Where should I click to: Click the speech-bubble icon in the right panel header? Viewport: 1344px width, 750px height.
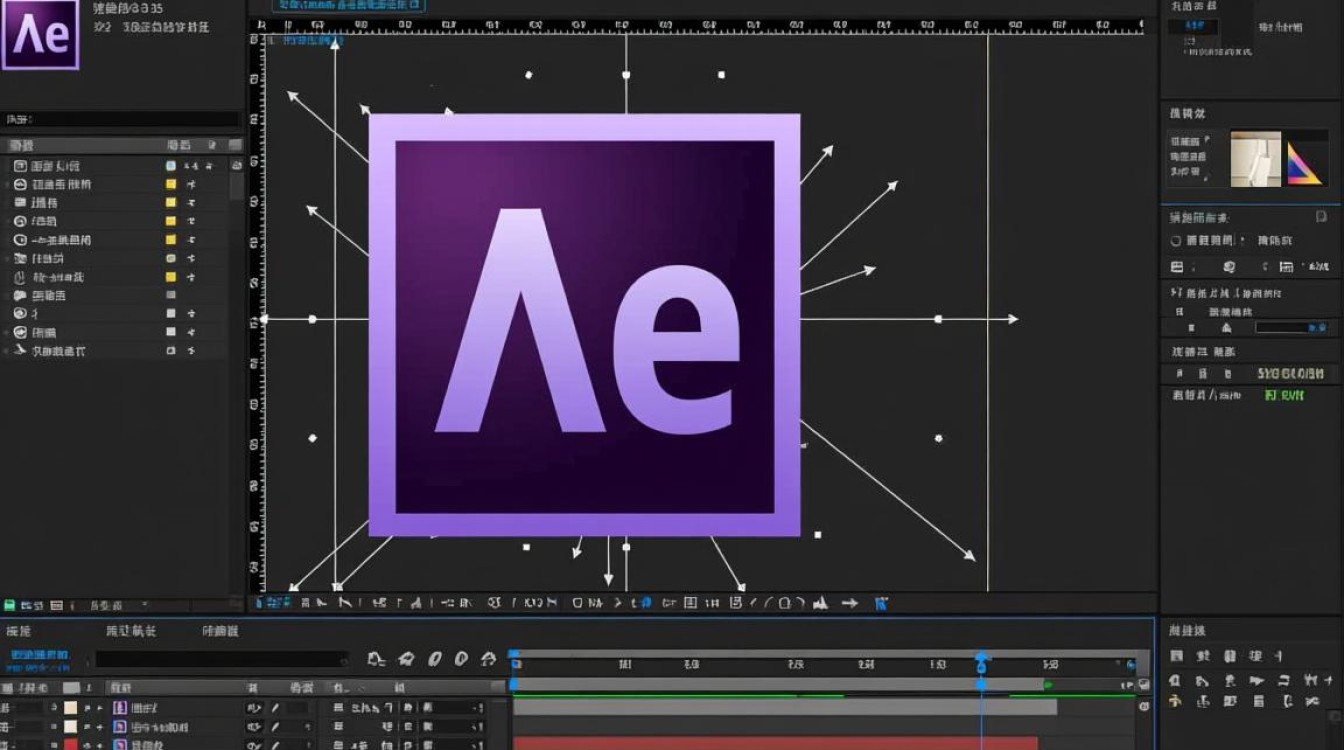coord(1321,217)
